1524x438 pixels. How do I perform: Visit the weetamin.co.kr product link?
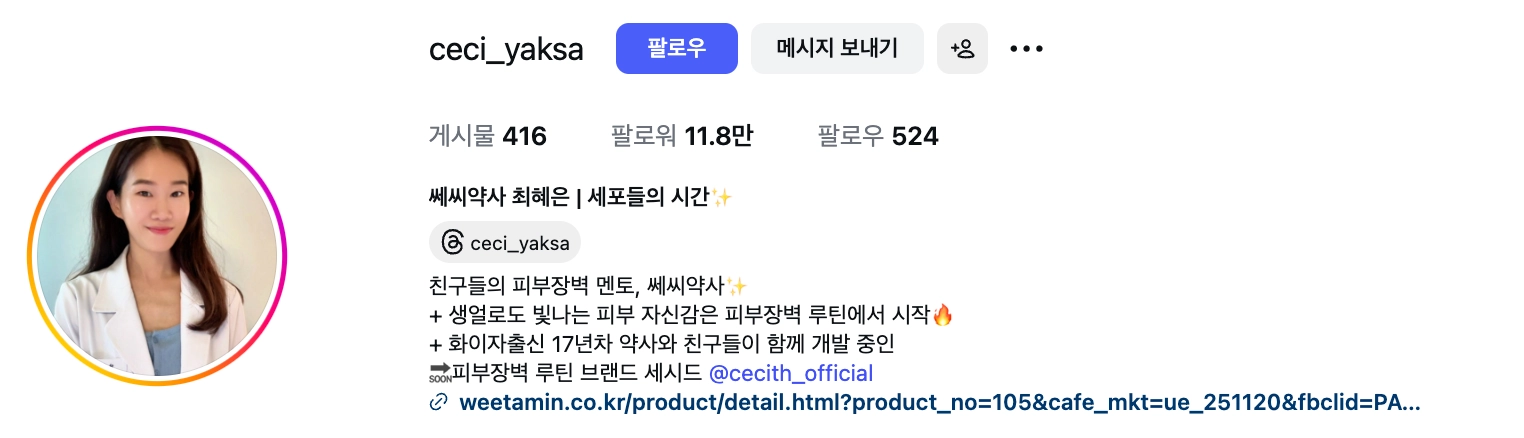click(x=939, y=404)
